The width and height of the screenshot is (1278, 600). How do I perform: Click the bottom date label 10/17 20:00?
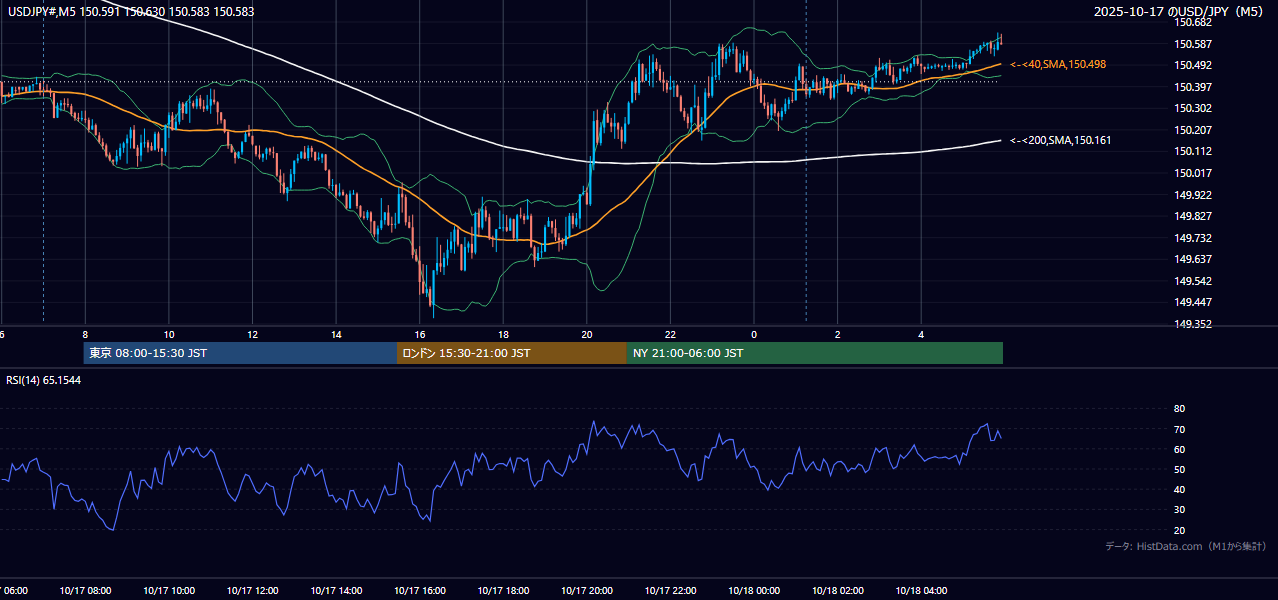587,591
